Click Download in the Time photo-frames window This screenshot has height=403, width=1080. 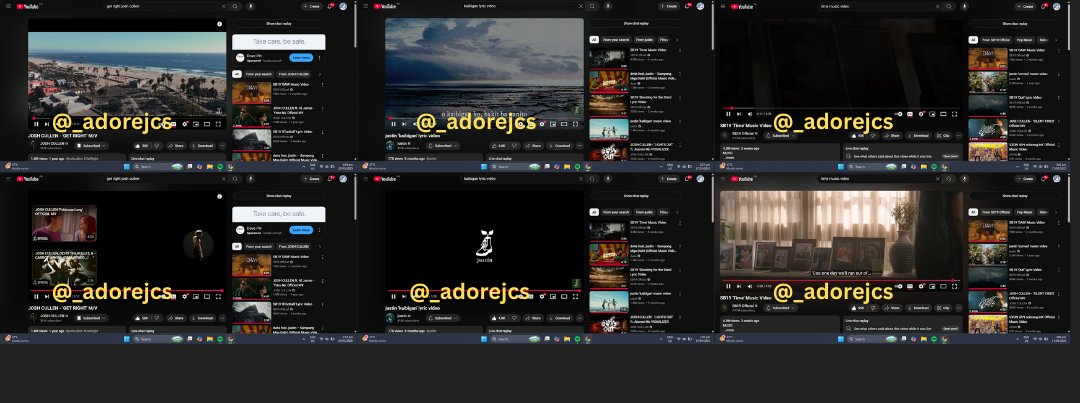[x=918, y=308]
